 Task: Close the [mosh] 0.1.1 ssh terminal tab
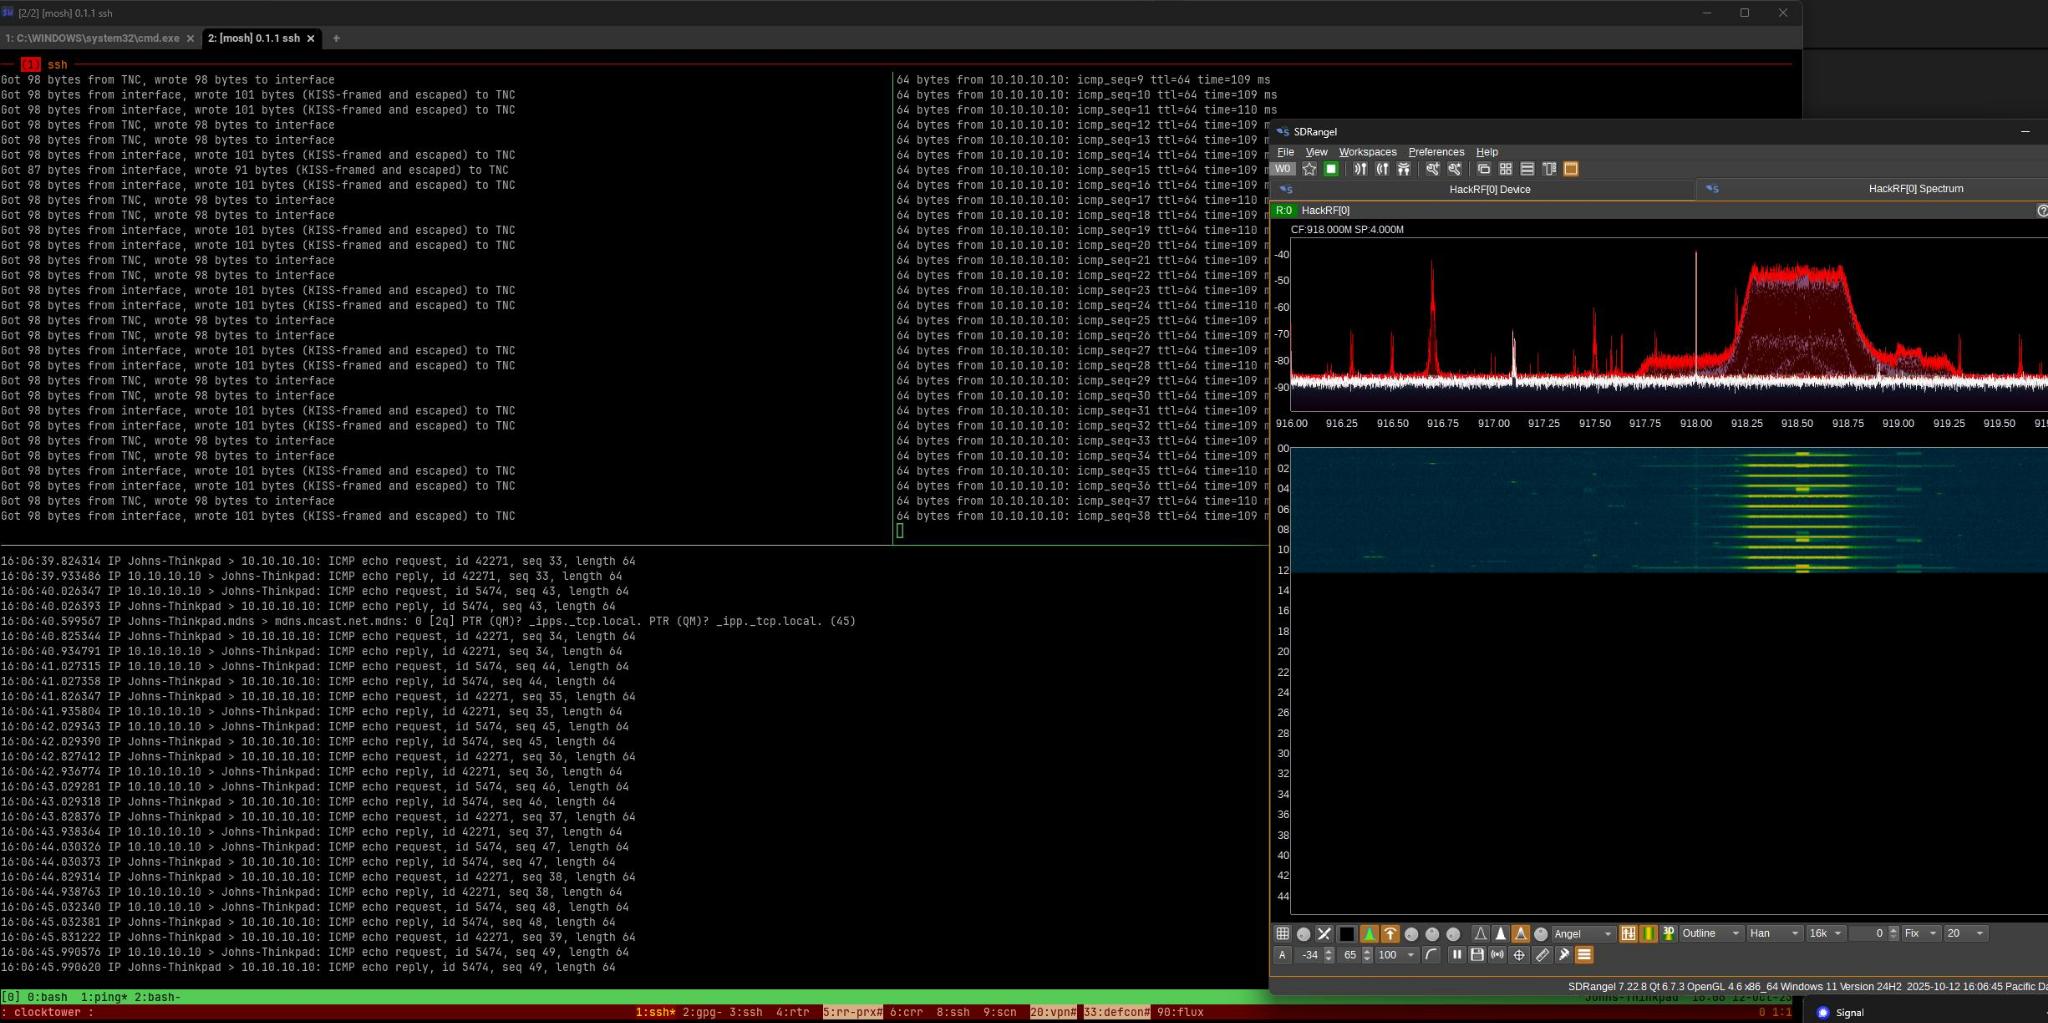tap(310, 38)
